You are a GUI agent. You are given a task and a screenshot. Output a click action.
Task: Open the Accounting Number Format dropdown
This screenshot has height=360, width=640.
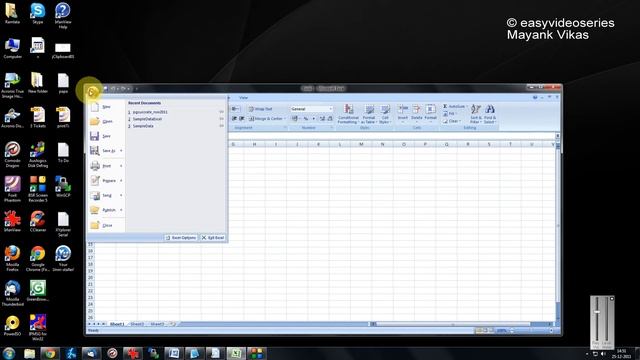300,118
